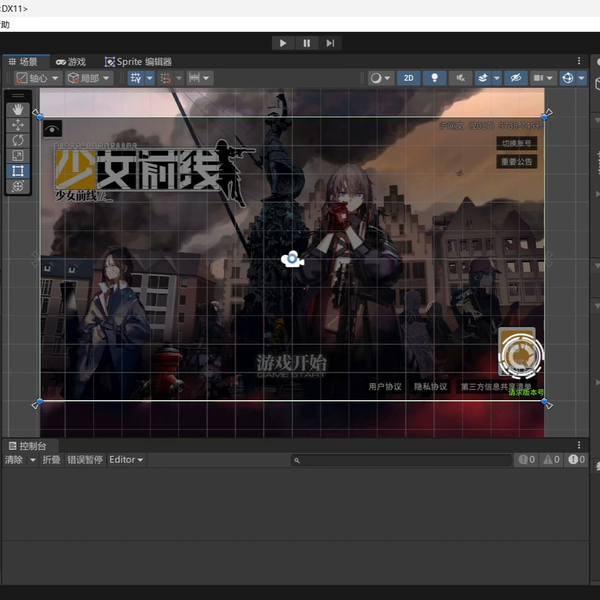Select the Scale tool
Viewport: 600px width, 600px height.
(x=18, y=156)
